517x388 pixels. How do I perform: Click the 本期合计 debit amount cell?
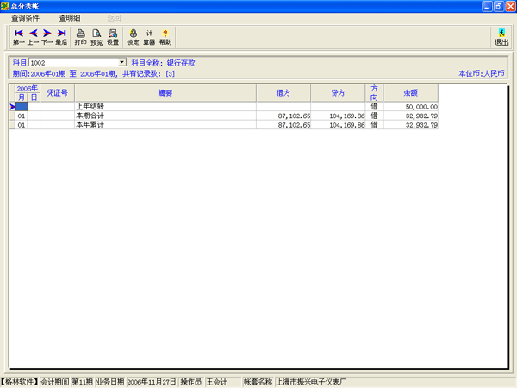(283, 116)
